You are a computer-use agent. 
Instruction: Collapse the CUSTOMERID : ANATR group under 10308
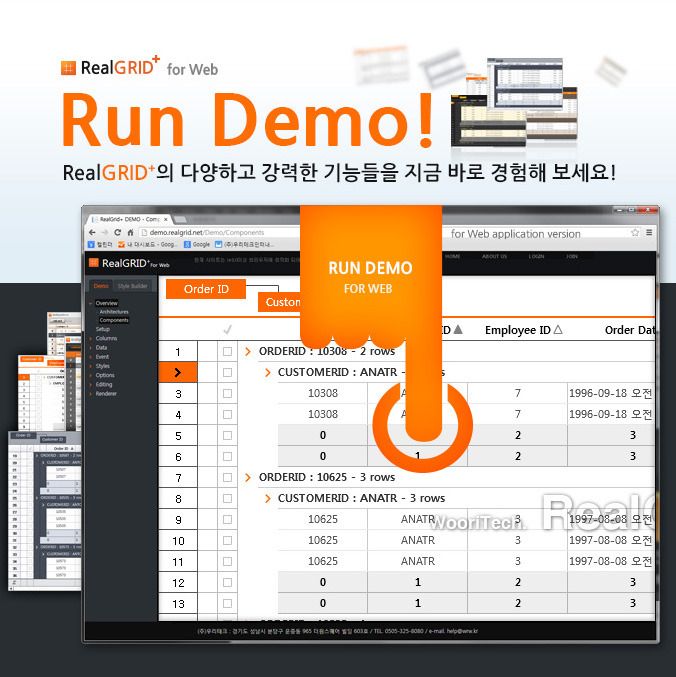tap(268, 372)
